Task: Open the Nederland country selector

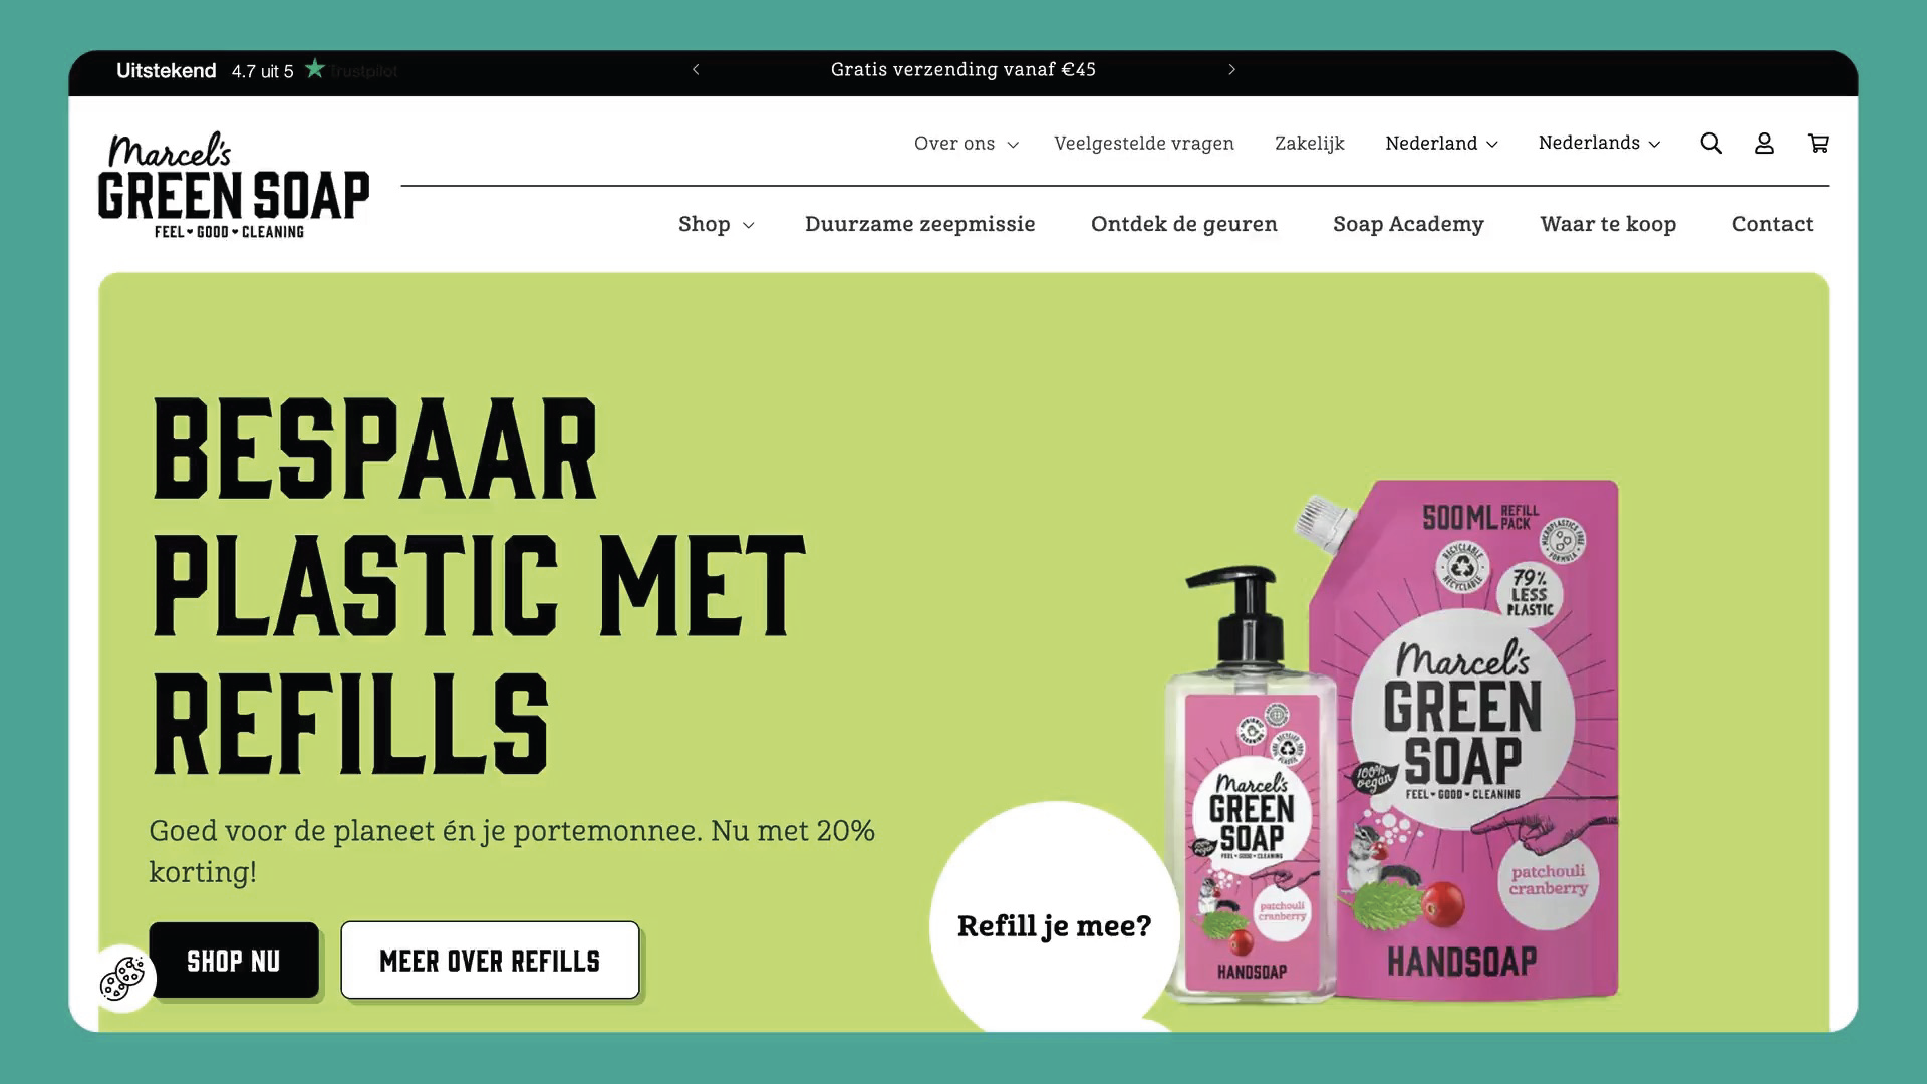Action: [x=1441, y=143]
